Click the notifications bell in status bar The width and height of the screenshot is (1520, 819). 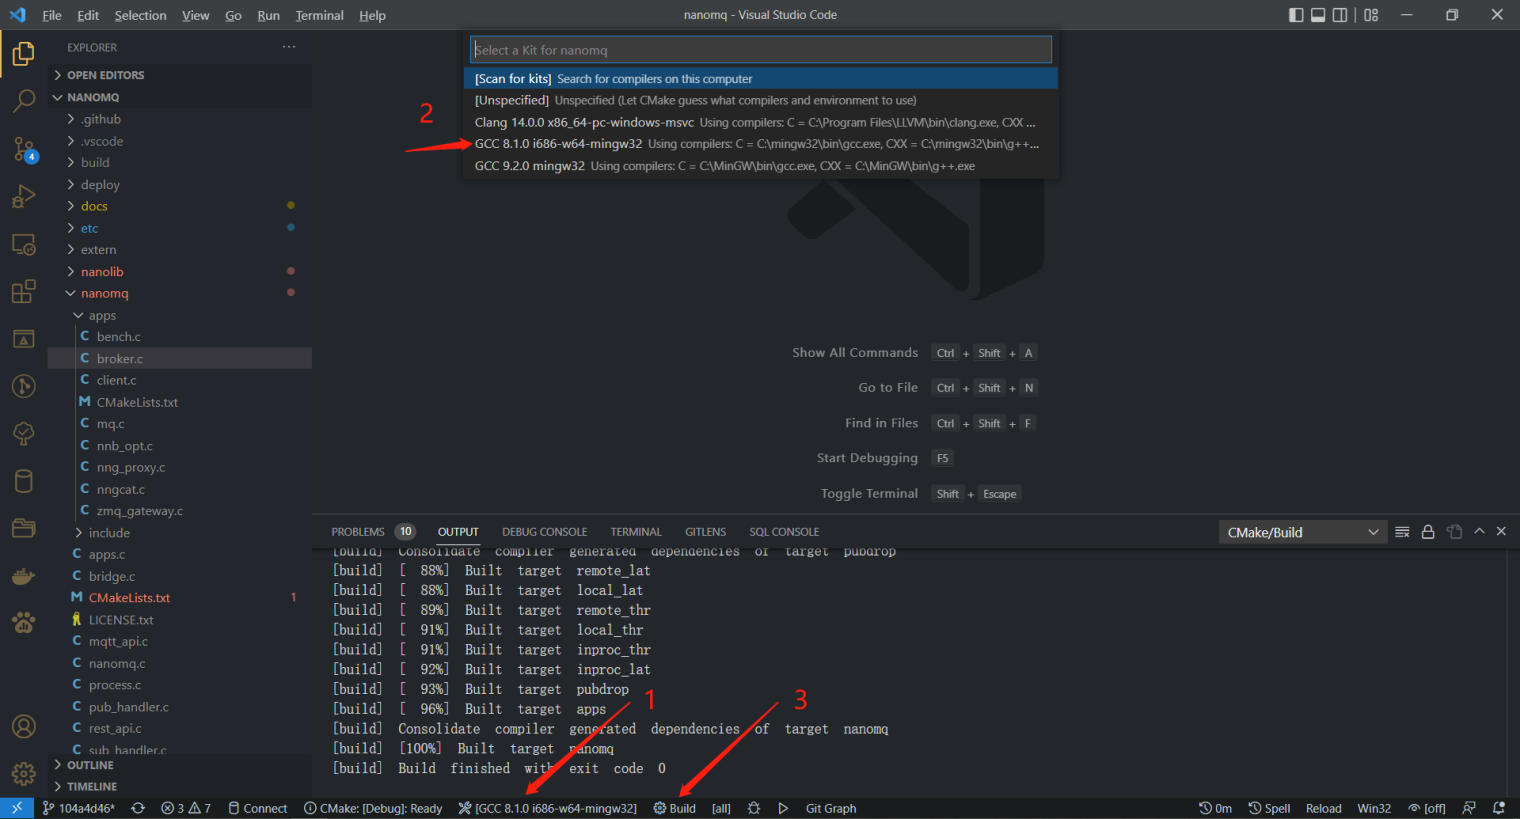coord(1499,808)
